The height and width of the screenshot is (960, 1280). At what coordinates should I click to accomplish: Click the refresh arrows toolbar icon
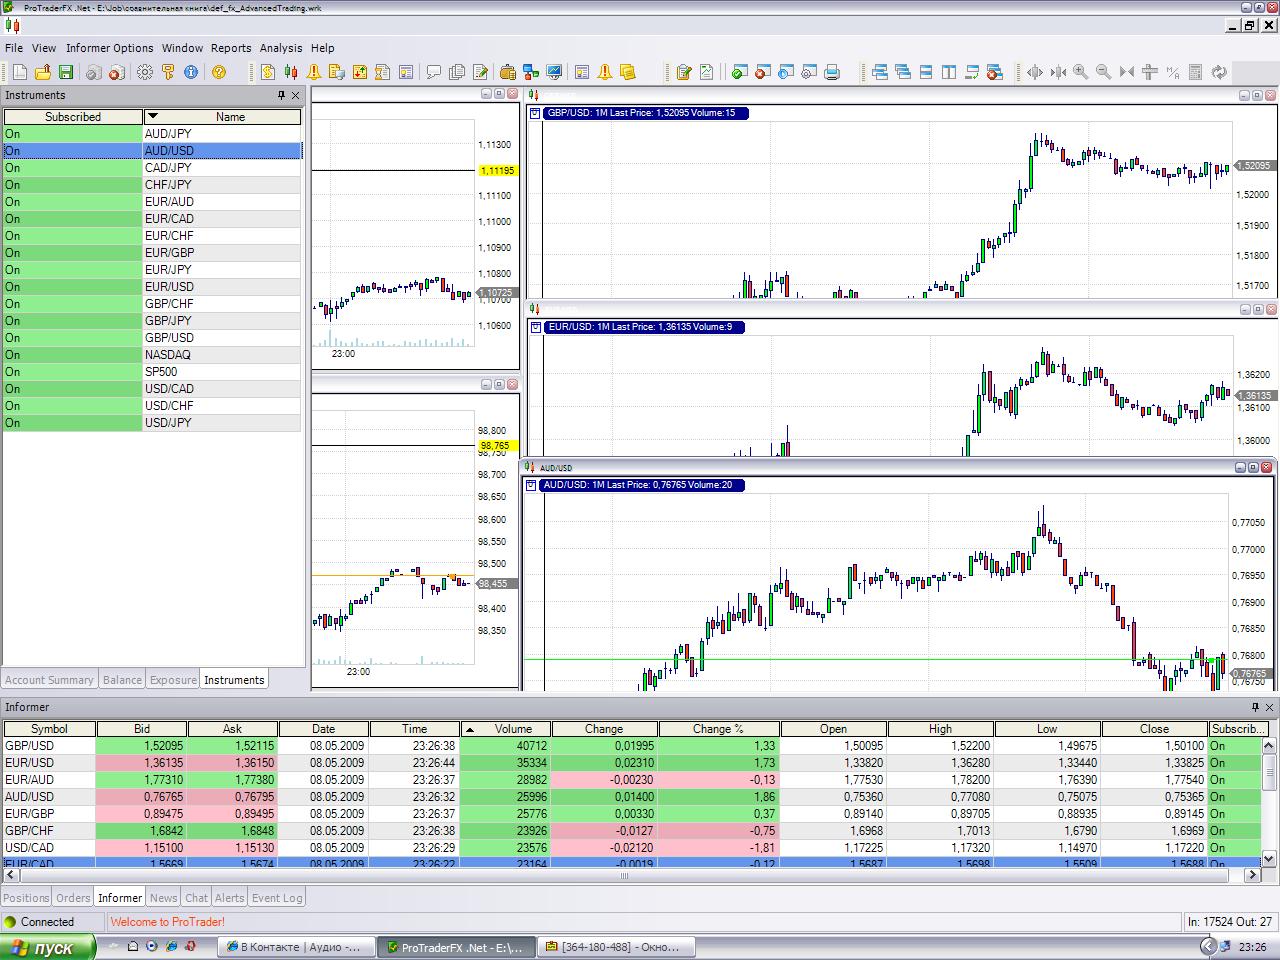coord(1219,72)
